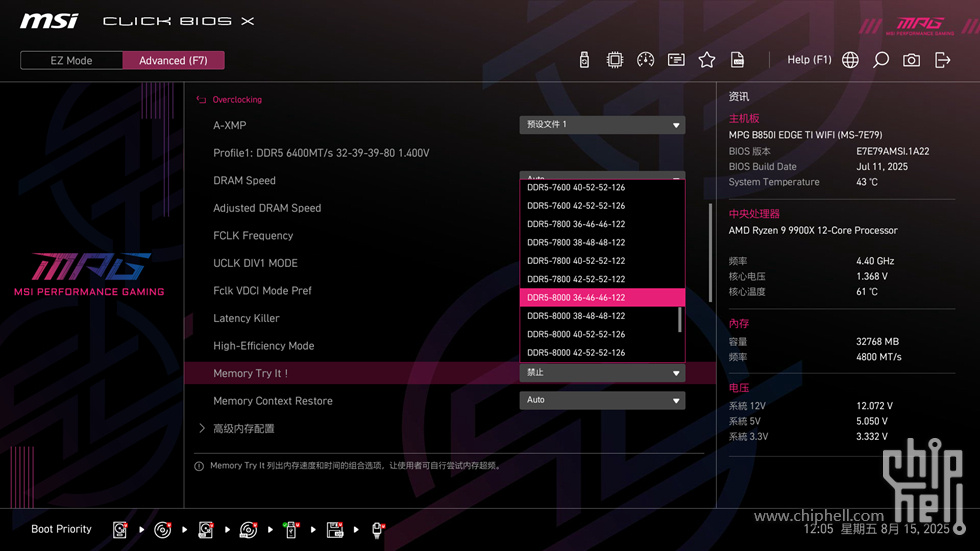980x551 pixels.
Task: Click the MSI logo
Action: click(49, 21)
